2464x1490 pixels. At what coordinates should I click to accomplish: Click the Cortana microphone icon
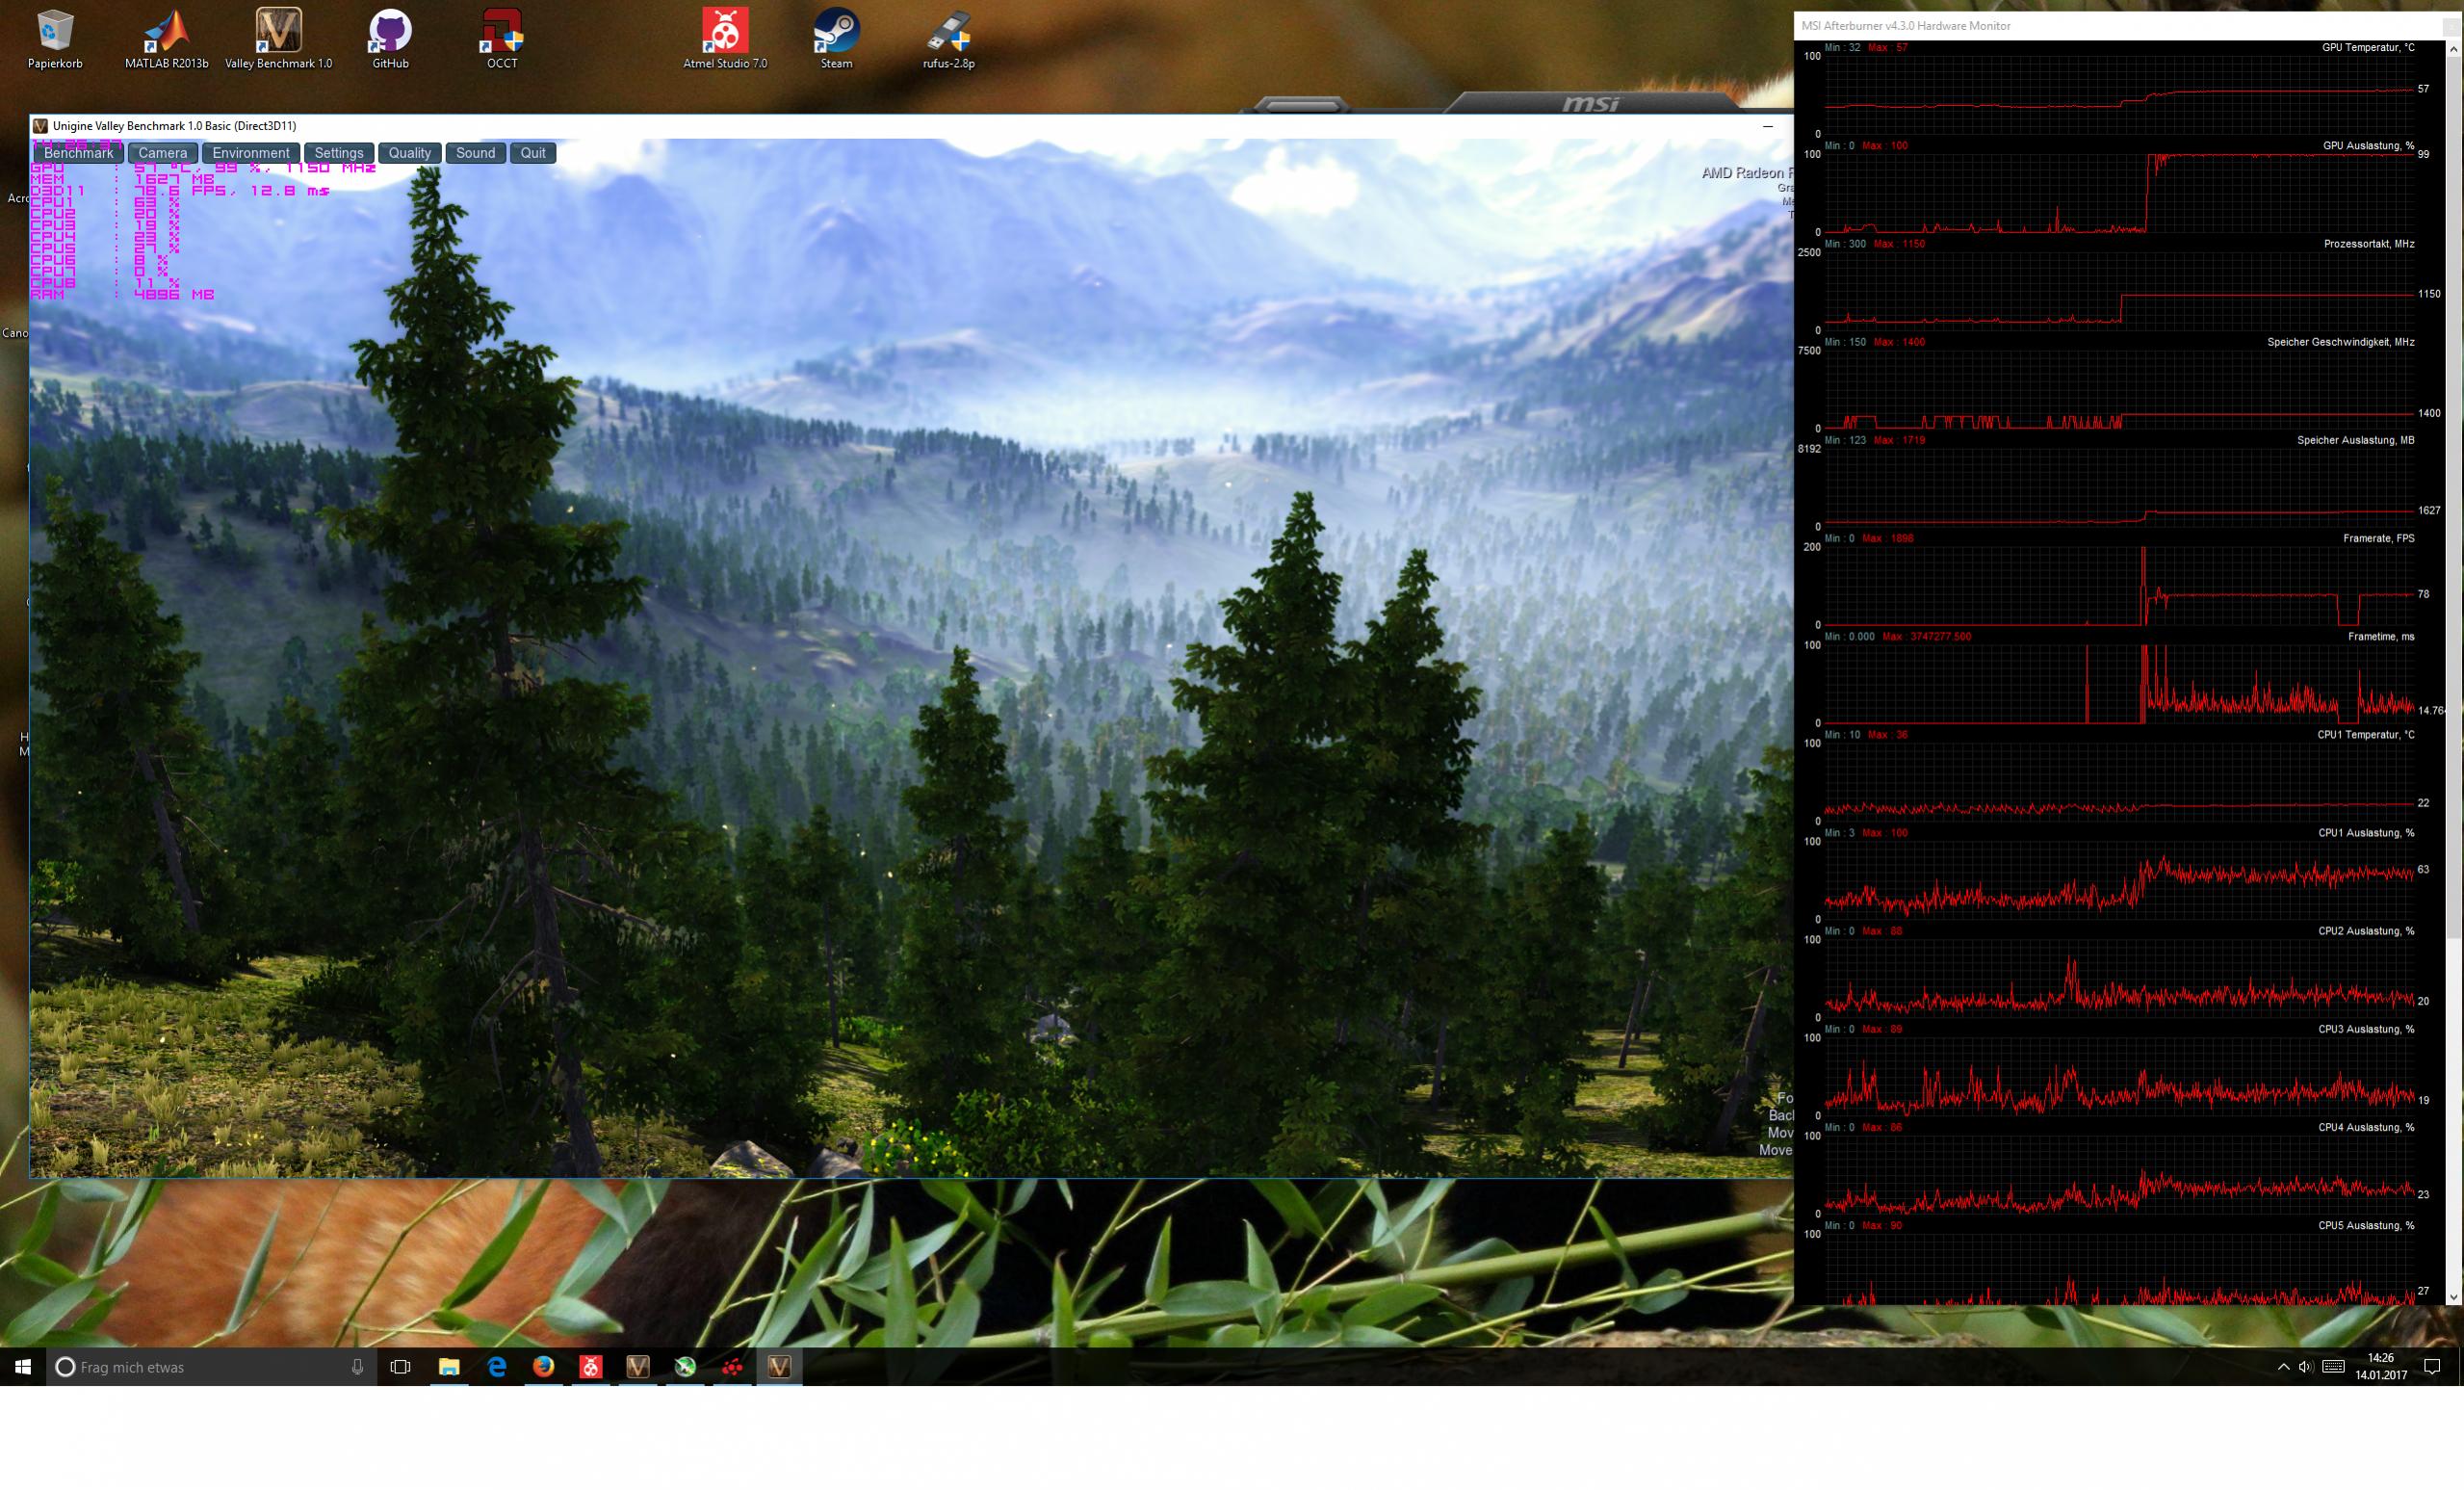point(357,1367)
